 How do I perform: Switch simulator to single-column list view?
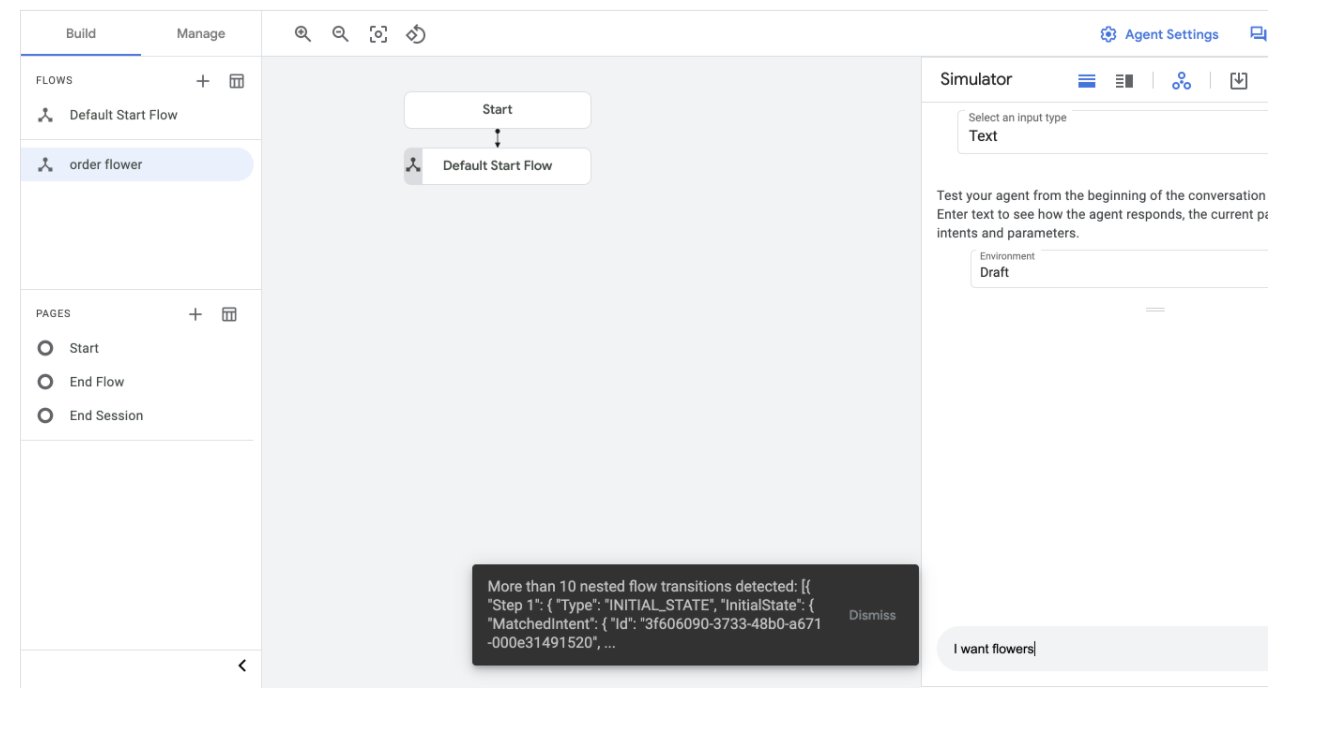tap(1086, 81)
